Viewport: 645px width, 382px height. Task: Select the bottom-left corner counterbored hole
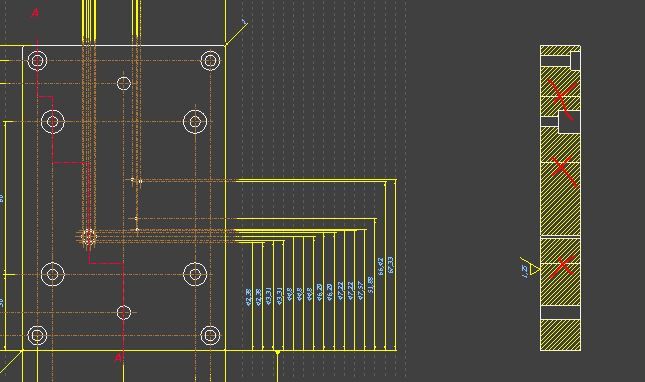point(37,335)
